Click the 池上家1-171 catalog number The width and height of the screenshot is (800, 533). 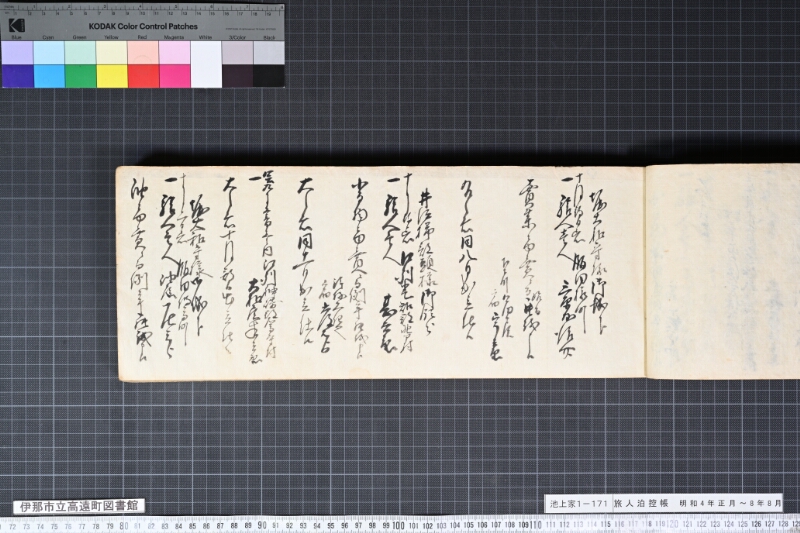pos(579,503)
